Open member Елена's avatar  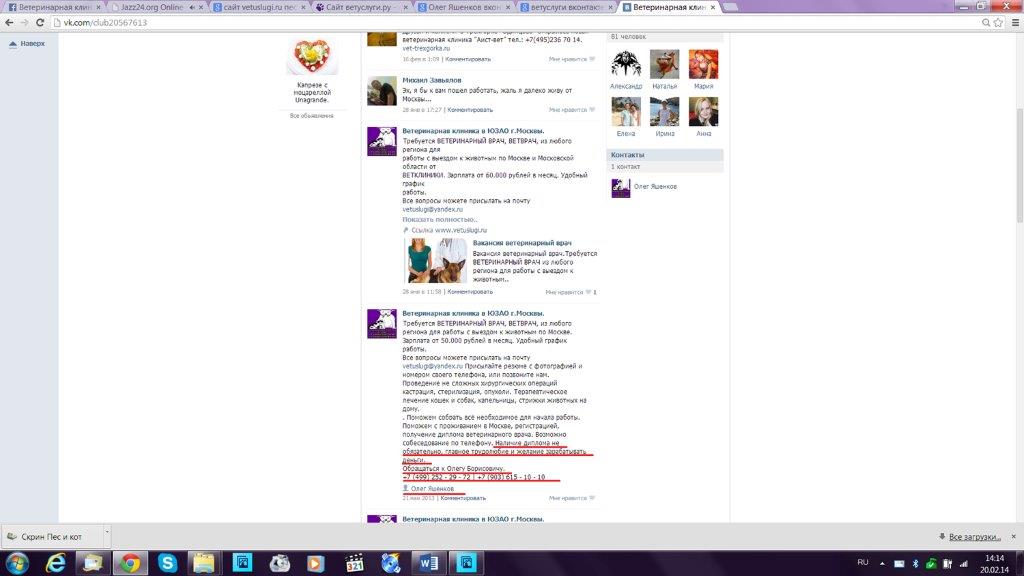626,112
